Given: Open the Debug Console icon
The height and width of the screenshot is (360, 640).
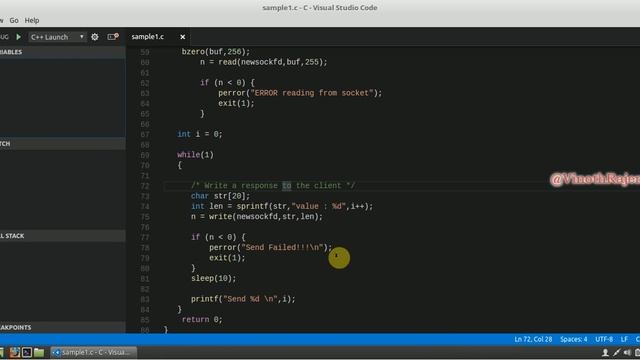Looking at the screenshot, I should tap(113, 37).
